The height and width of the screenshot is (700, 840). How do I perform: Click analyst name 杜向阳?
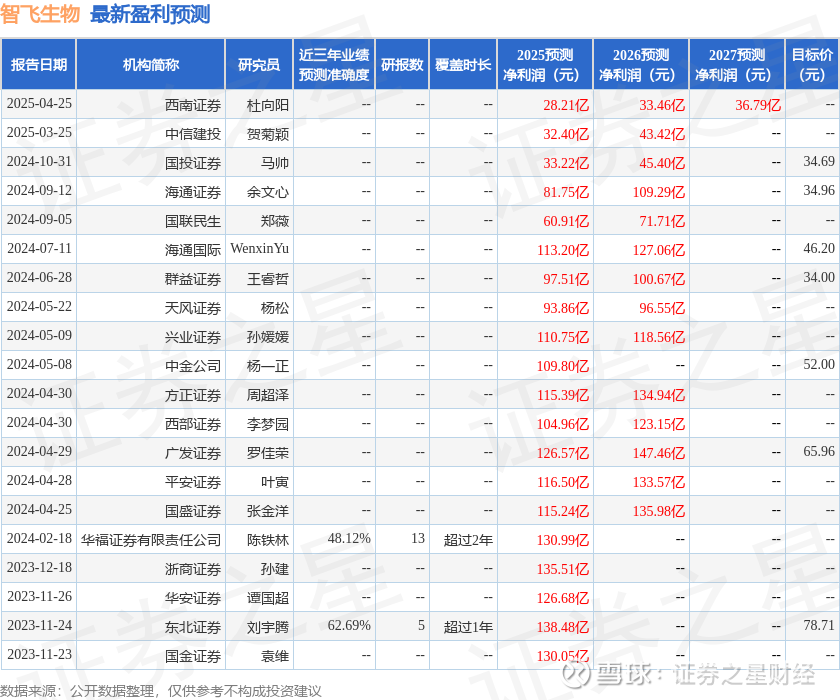tap(267, 105)
